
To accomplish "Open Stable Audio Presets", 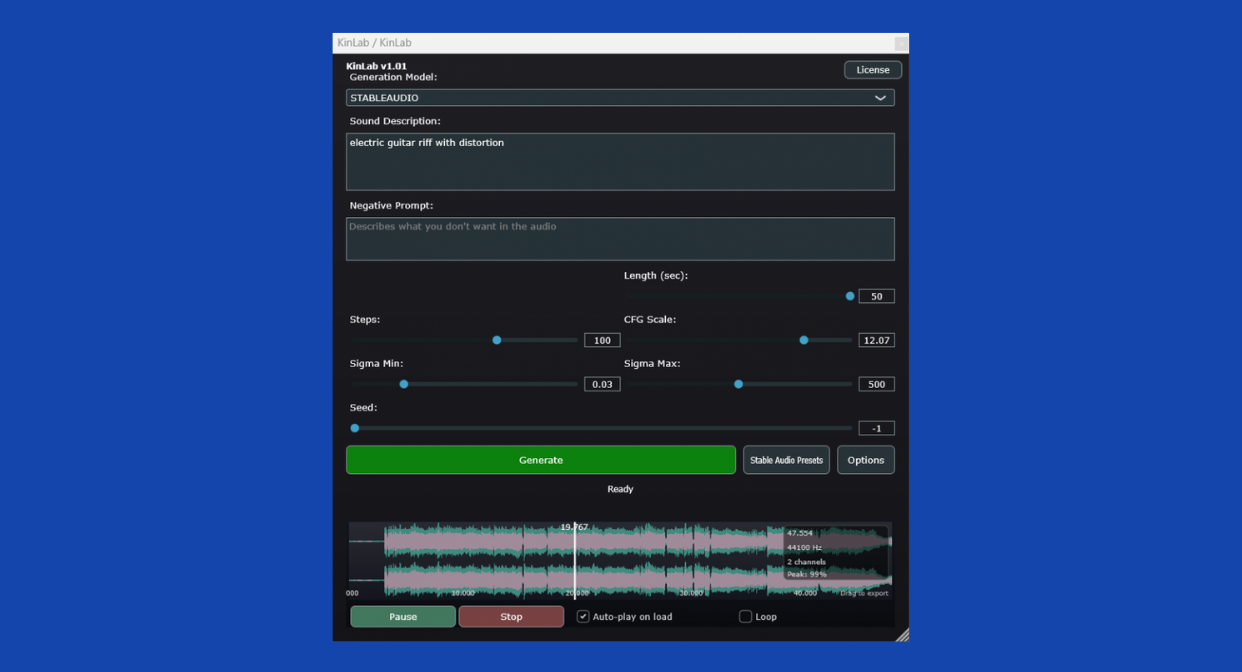I will click(x=786, y=460).
